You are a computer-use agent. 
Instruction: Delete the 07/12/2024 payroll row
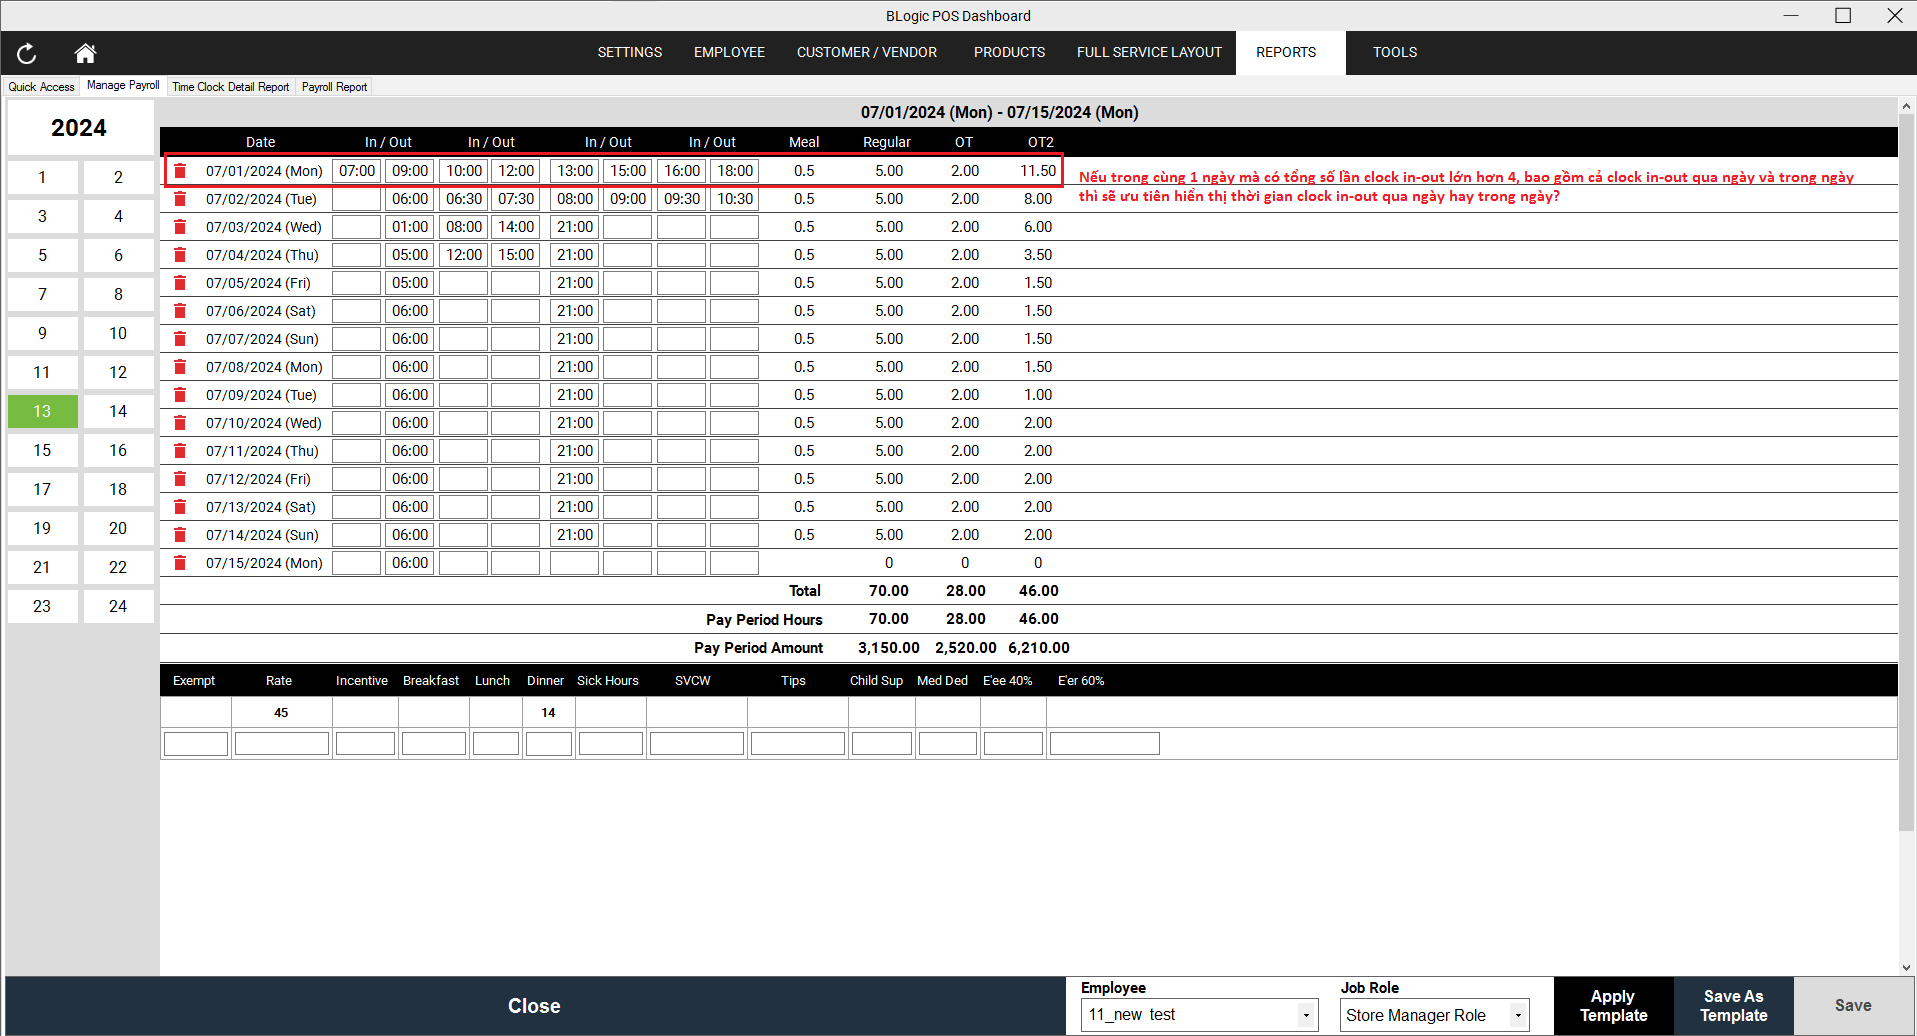pos(180,478)
